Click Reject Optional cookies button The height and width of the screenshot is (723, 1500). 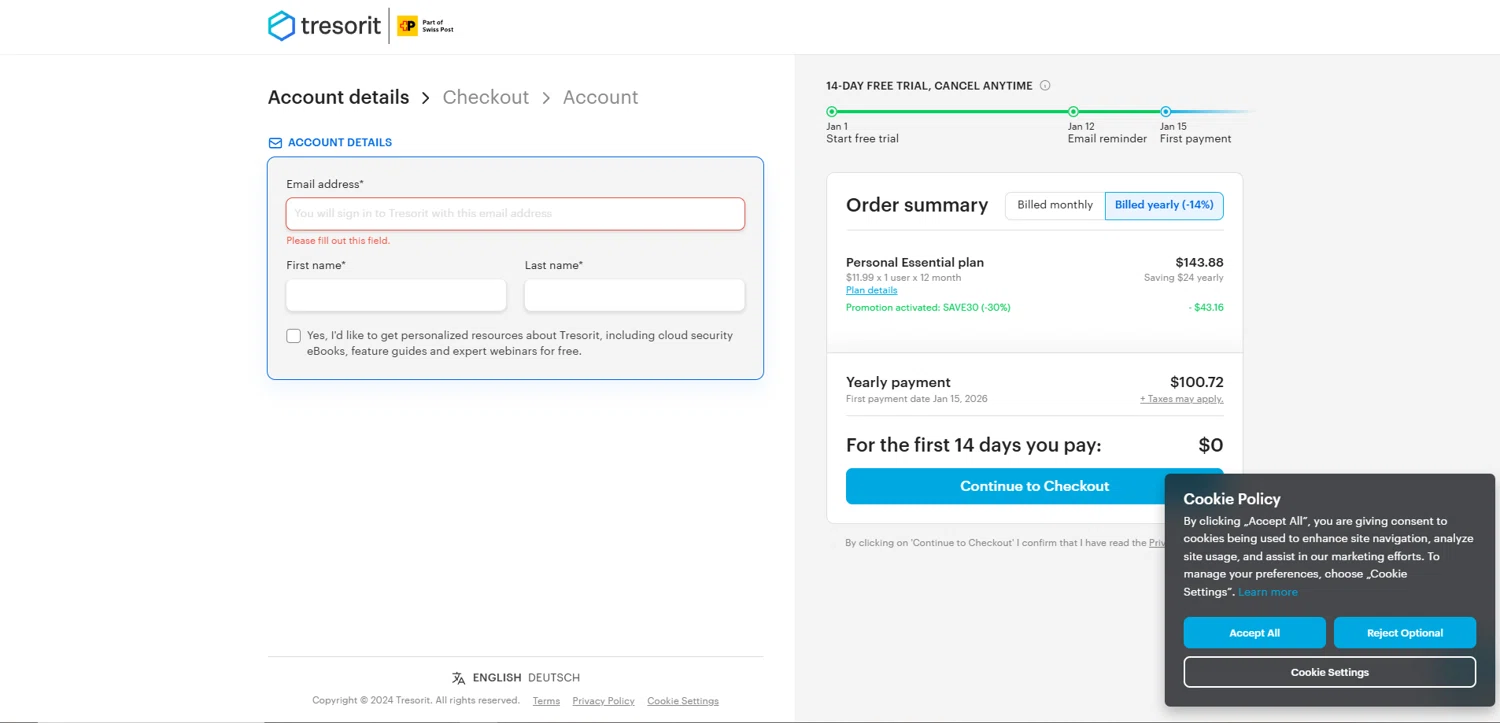click(1404, 633)
